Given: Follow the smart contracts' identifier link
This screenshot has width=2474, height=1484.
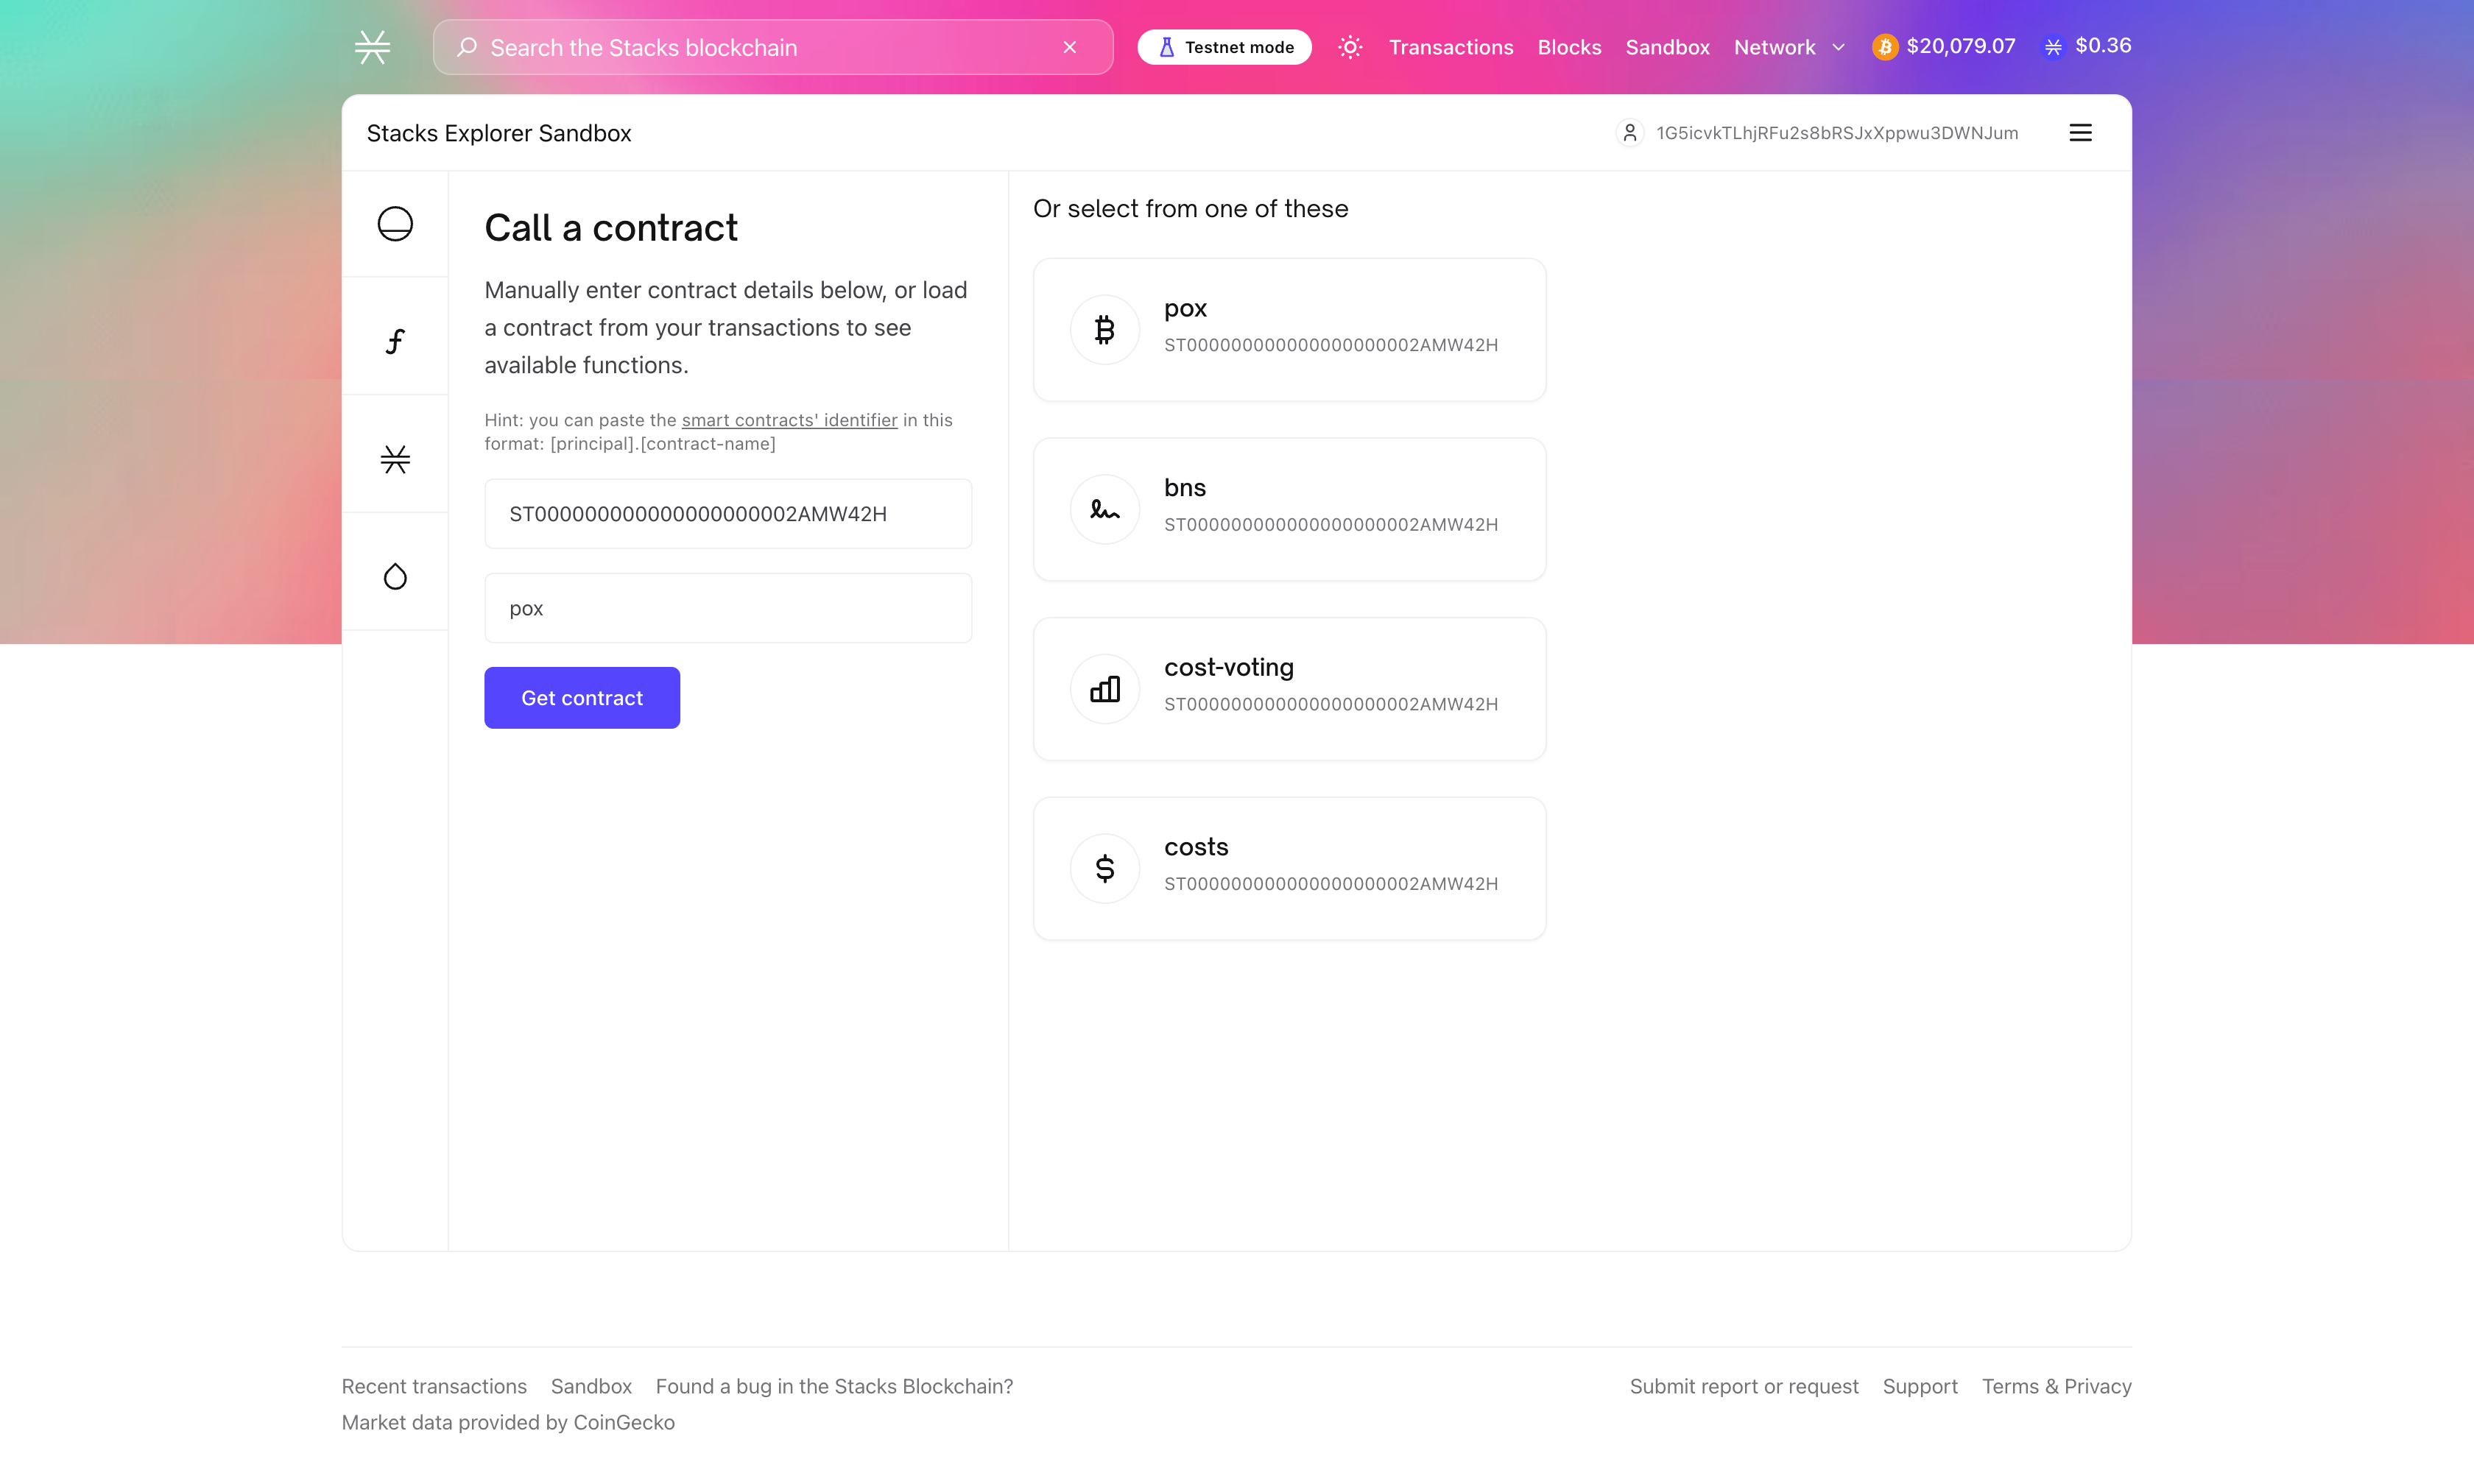Looking at the screenshot, I should pyautogui.click(x=789, y=420).
